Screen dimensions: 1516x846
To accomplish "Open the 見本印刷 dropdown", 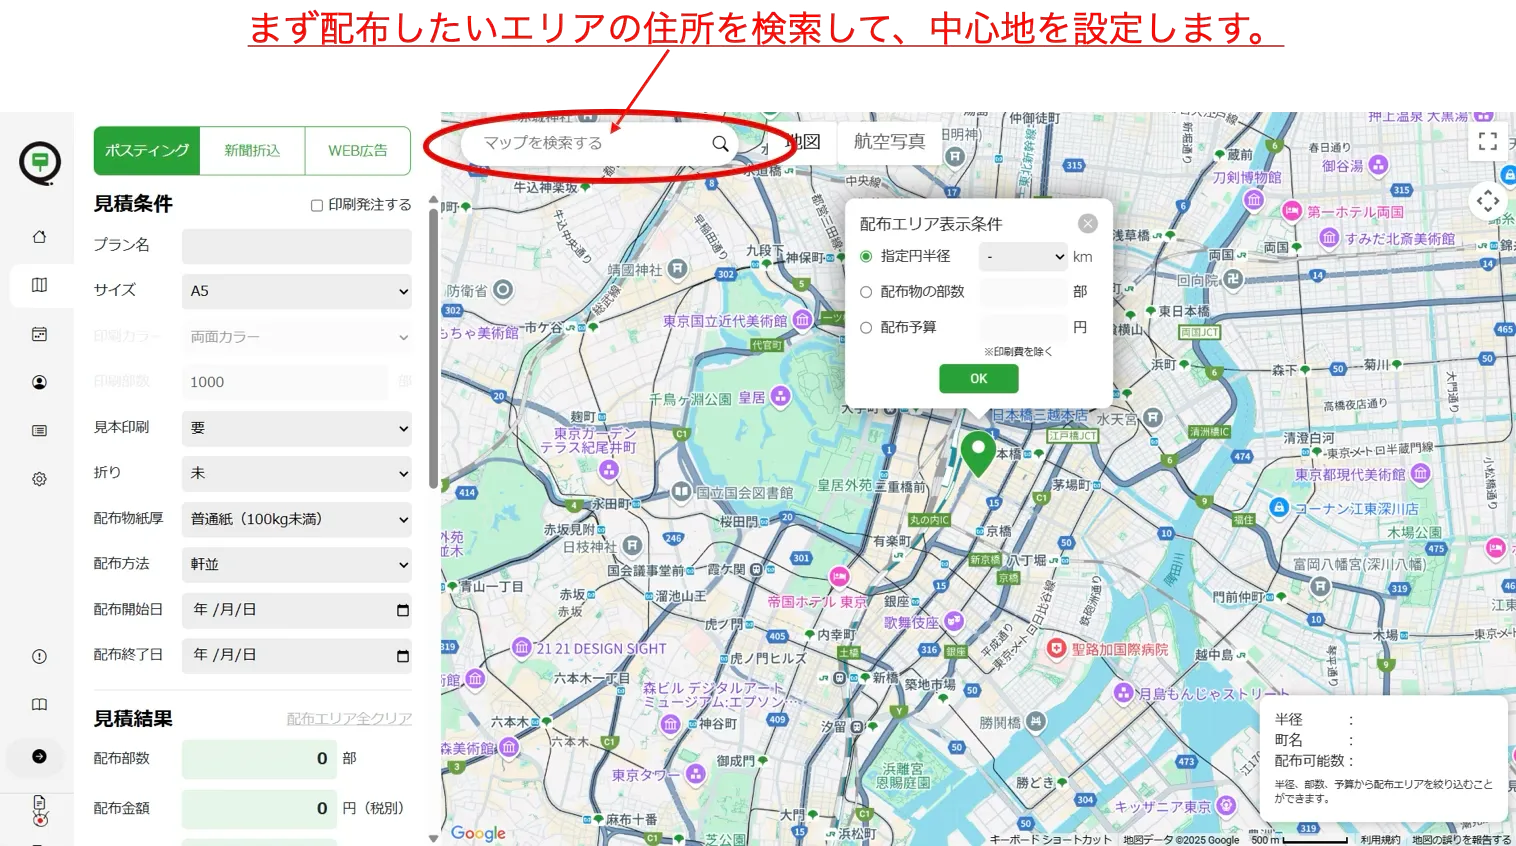I will (297, 428).
